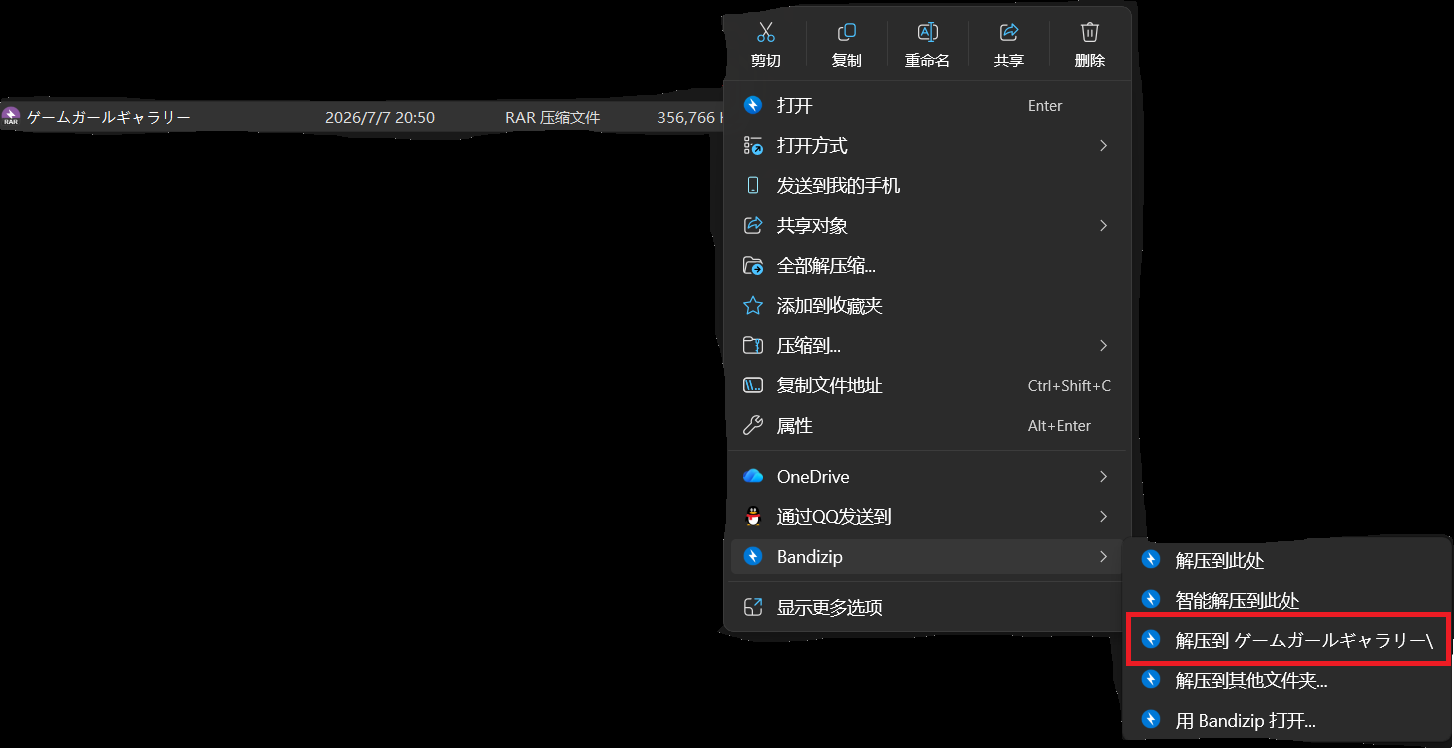1454x748 pixels.
Task: Click the icon beside 解压到此处
Action: point(1151,560)
